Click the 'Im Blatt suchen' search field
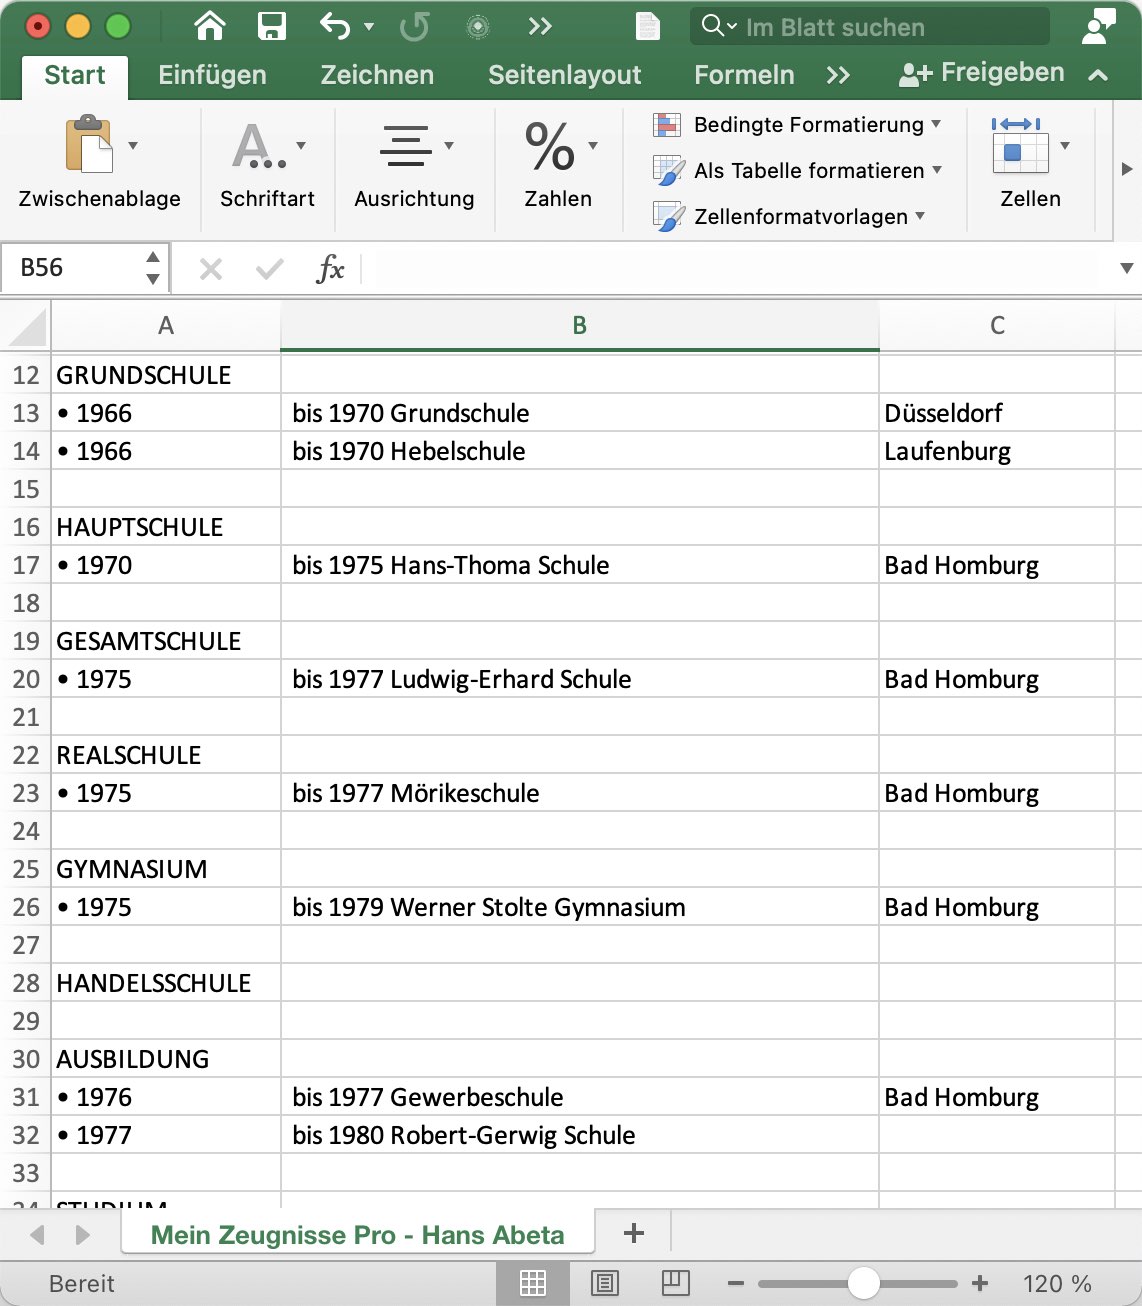The image size is (1142, 1306). tap(870, 27)
